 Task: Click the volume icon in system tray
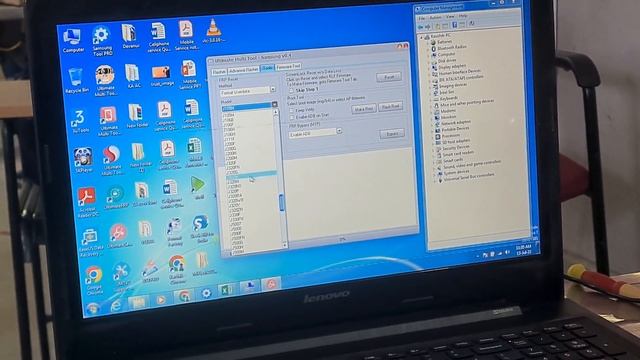point(507,252)
